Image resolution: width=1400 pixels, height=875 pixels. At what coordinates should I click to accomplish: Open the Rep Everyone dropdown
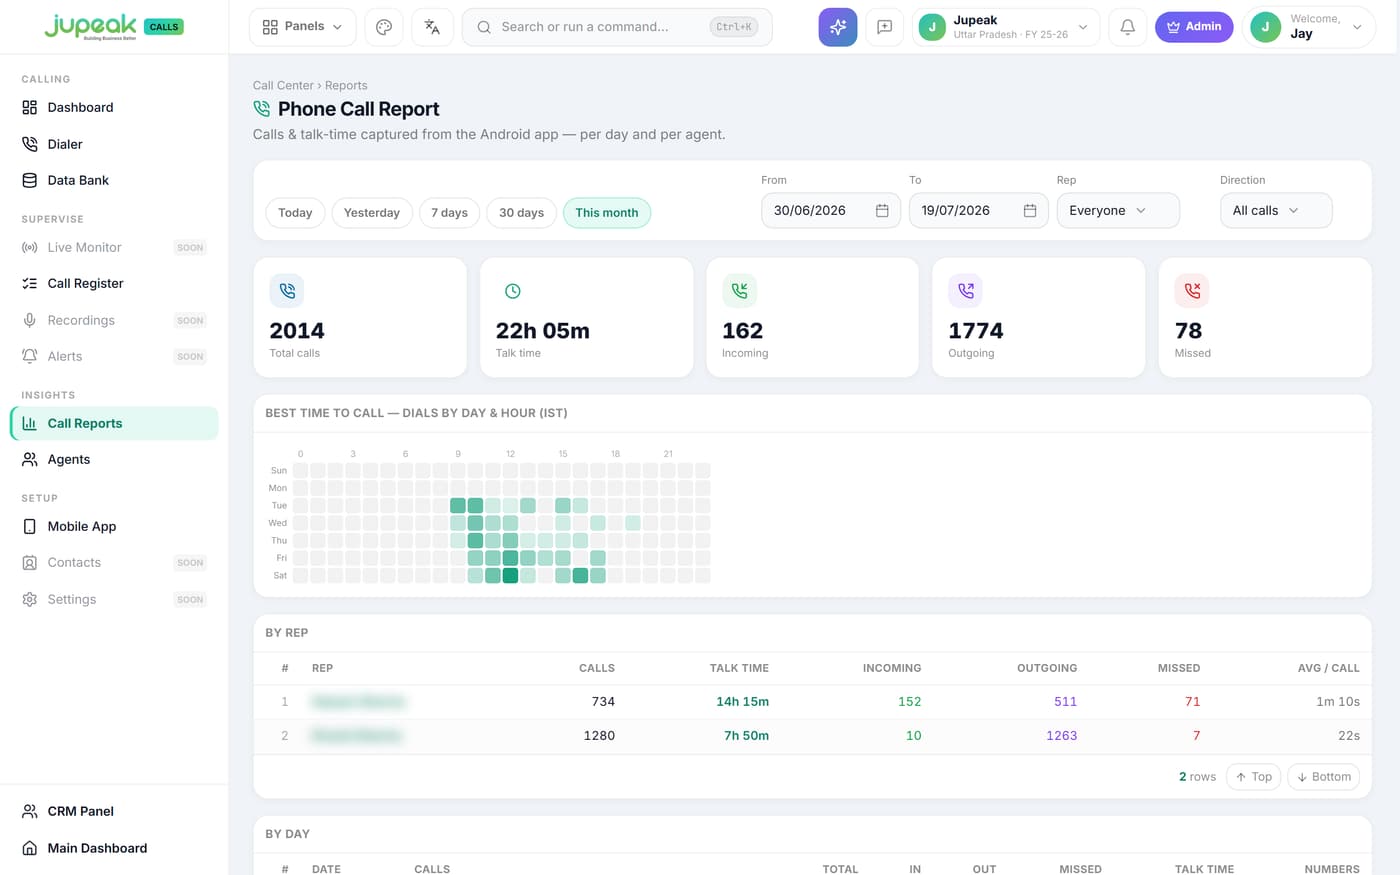[1118, 211]
